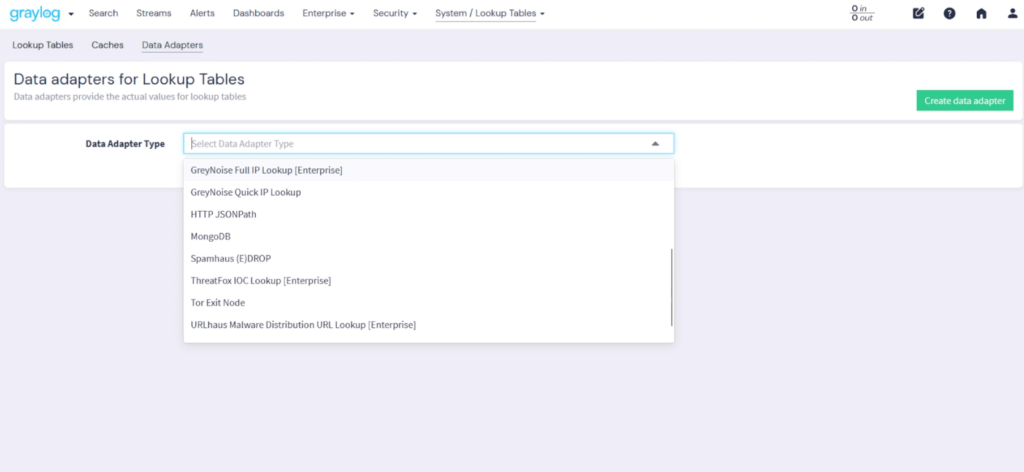1024x472 pixels.
Task: Open the Security dropdown menu
Action: (x=394, y=13)
